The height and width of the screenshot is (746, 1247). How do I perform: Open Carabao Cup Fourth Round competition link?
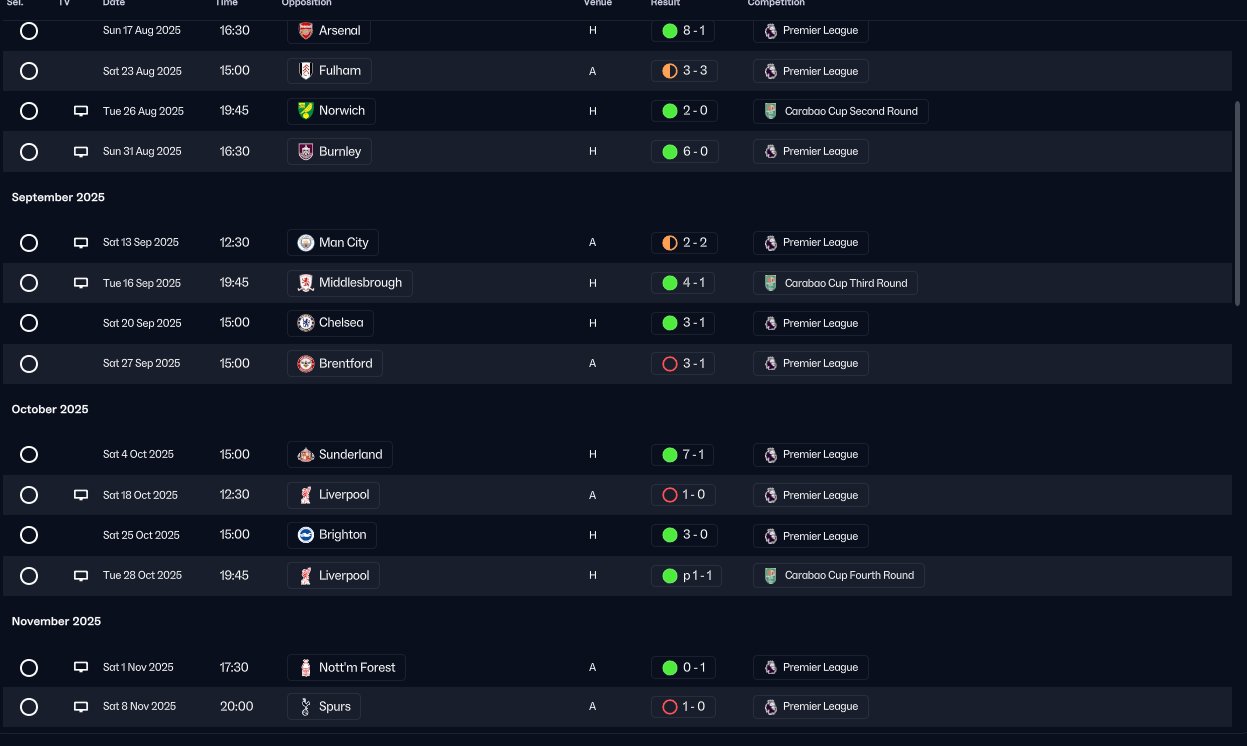(x=839, y=576)
